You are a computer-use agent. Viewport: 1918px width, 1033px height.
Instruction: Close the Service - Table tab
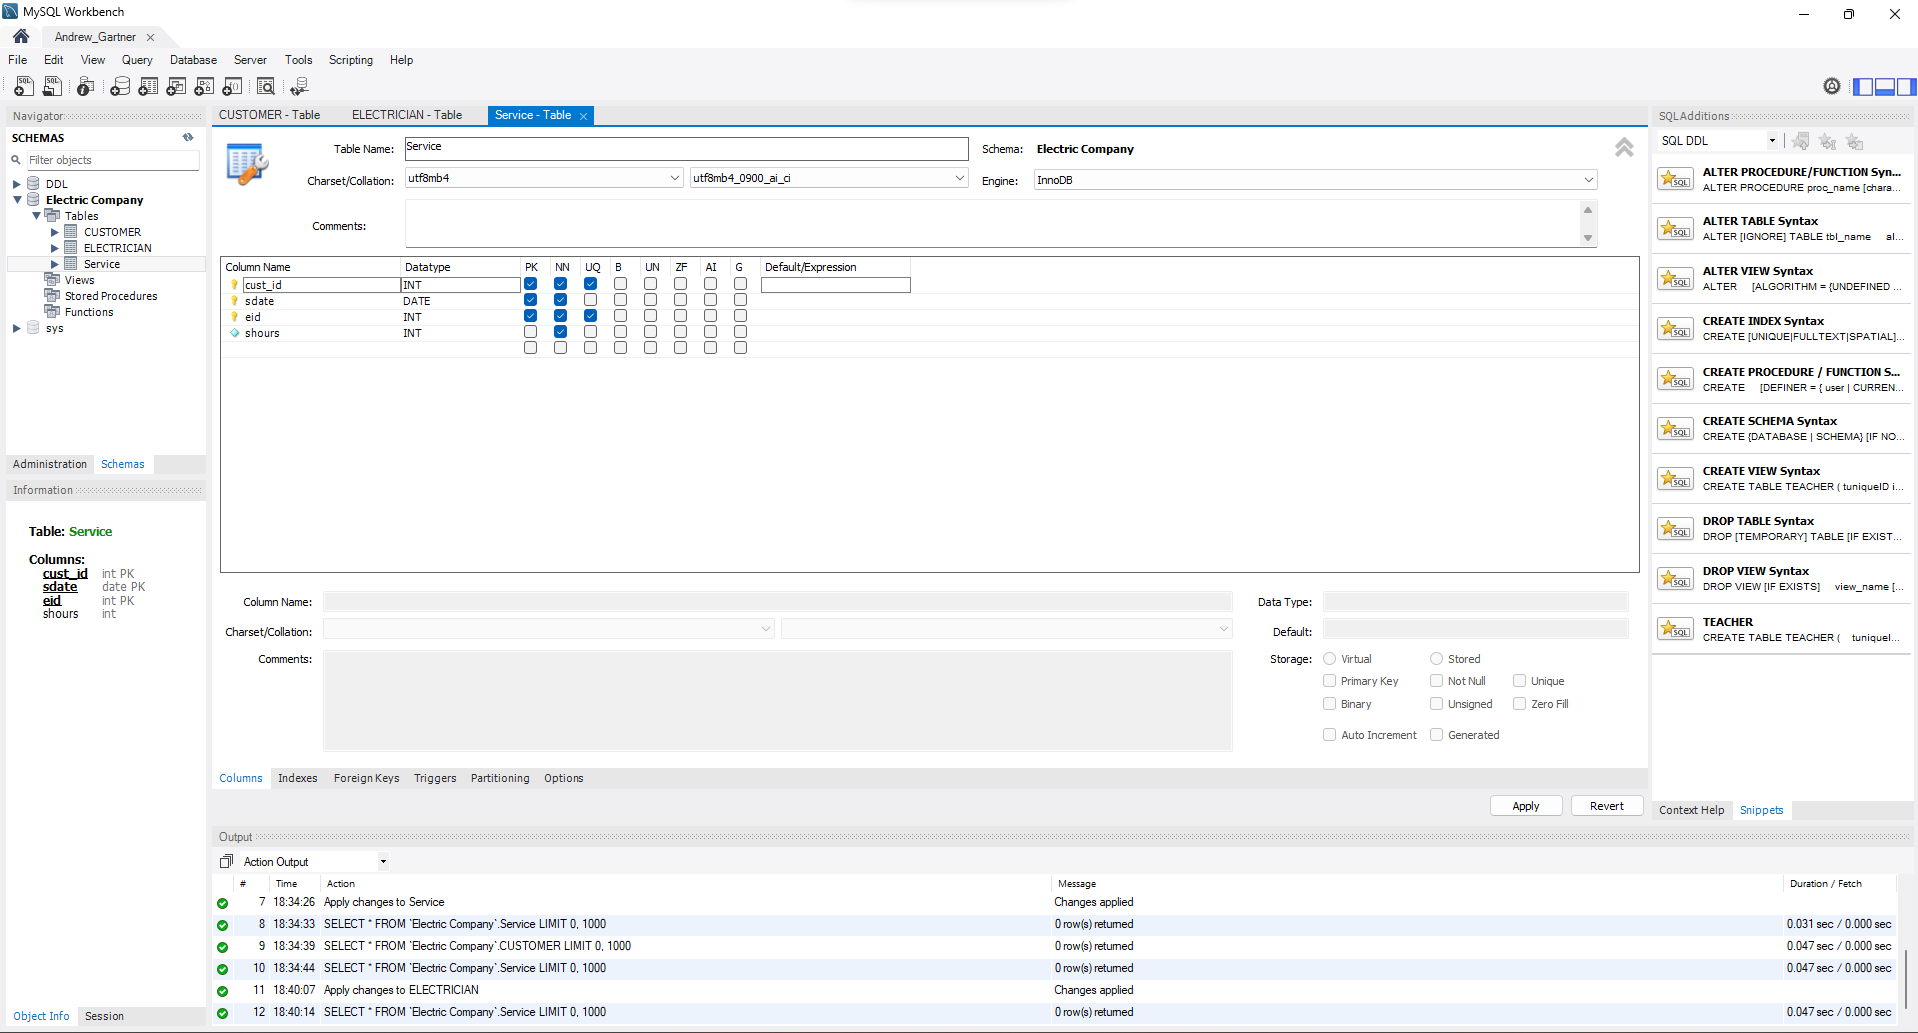pyautogui.click(x=583, y=116)
